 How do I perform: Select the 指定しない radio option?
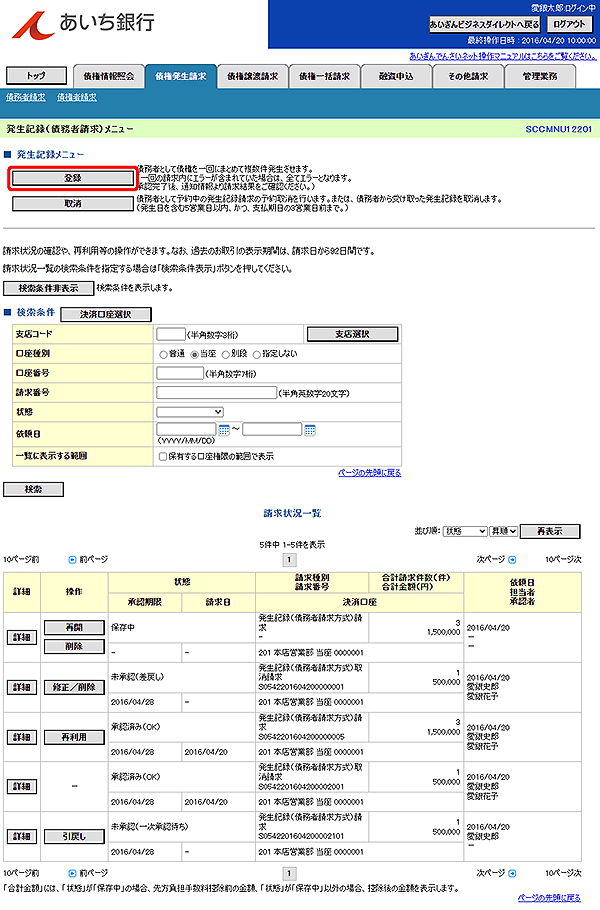[256, 354]
